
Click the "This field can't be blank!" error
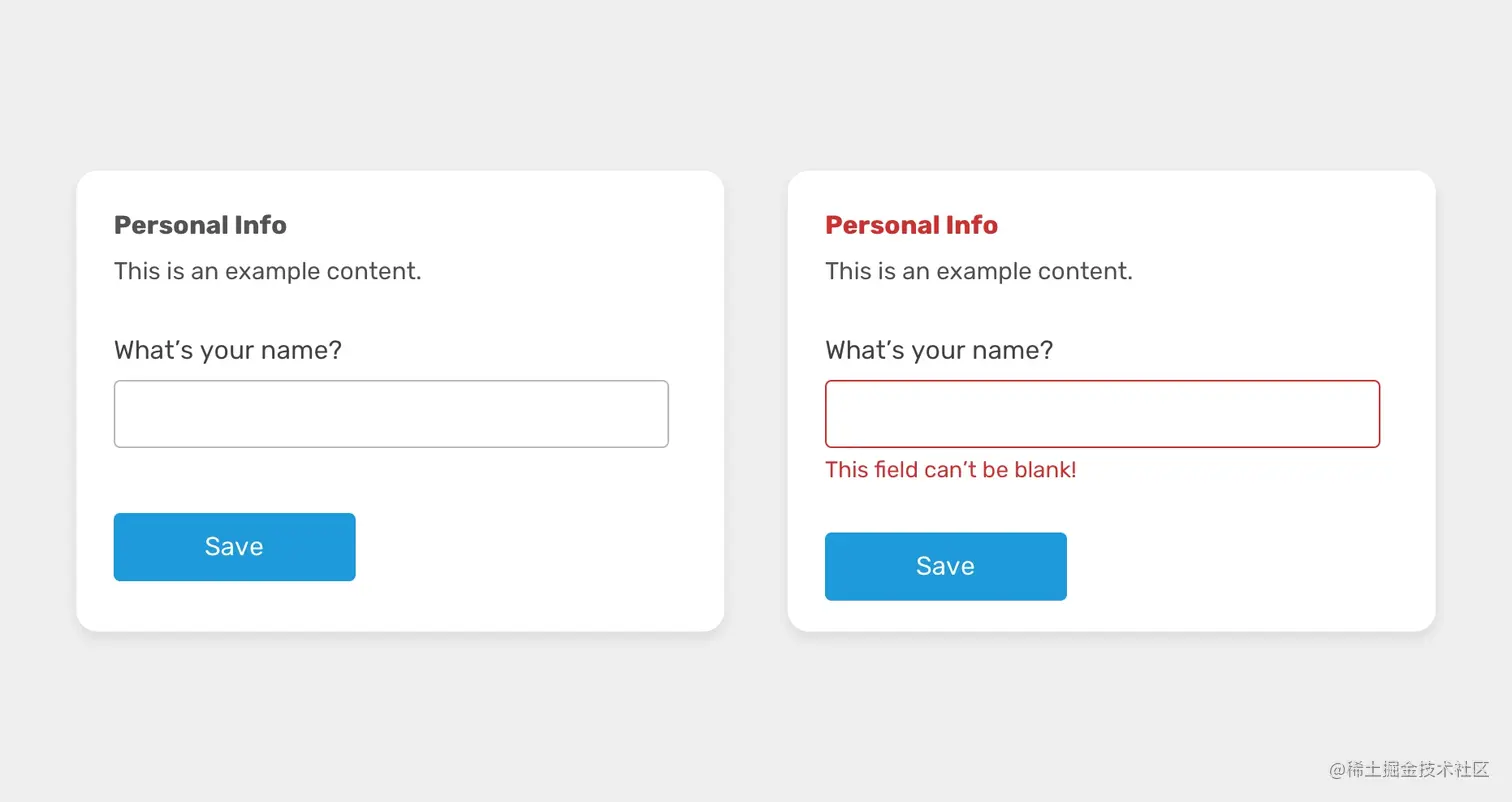click(x=950, y=469)
